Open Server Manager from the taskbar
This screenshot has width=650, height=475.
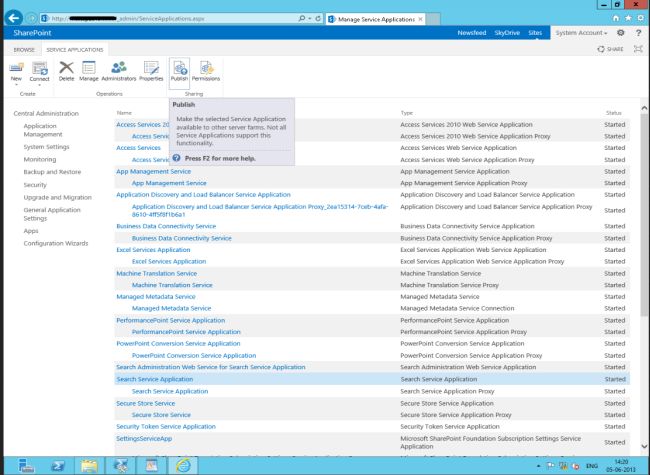tap(27, 465)
